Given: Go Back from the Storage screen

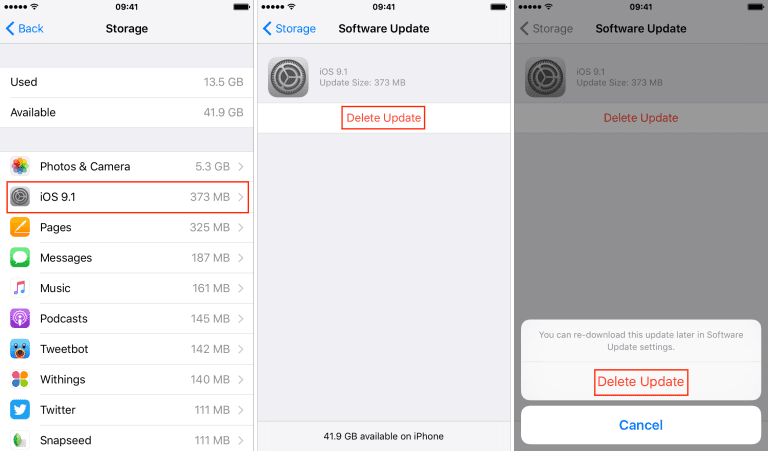Looking at the screenshot, I should [x=24, y=28].
